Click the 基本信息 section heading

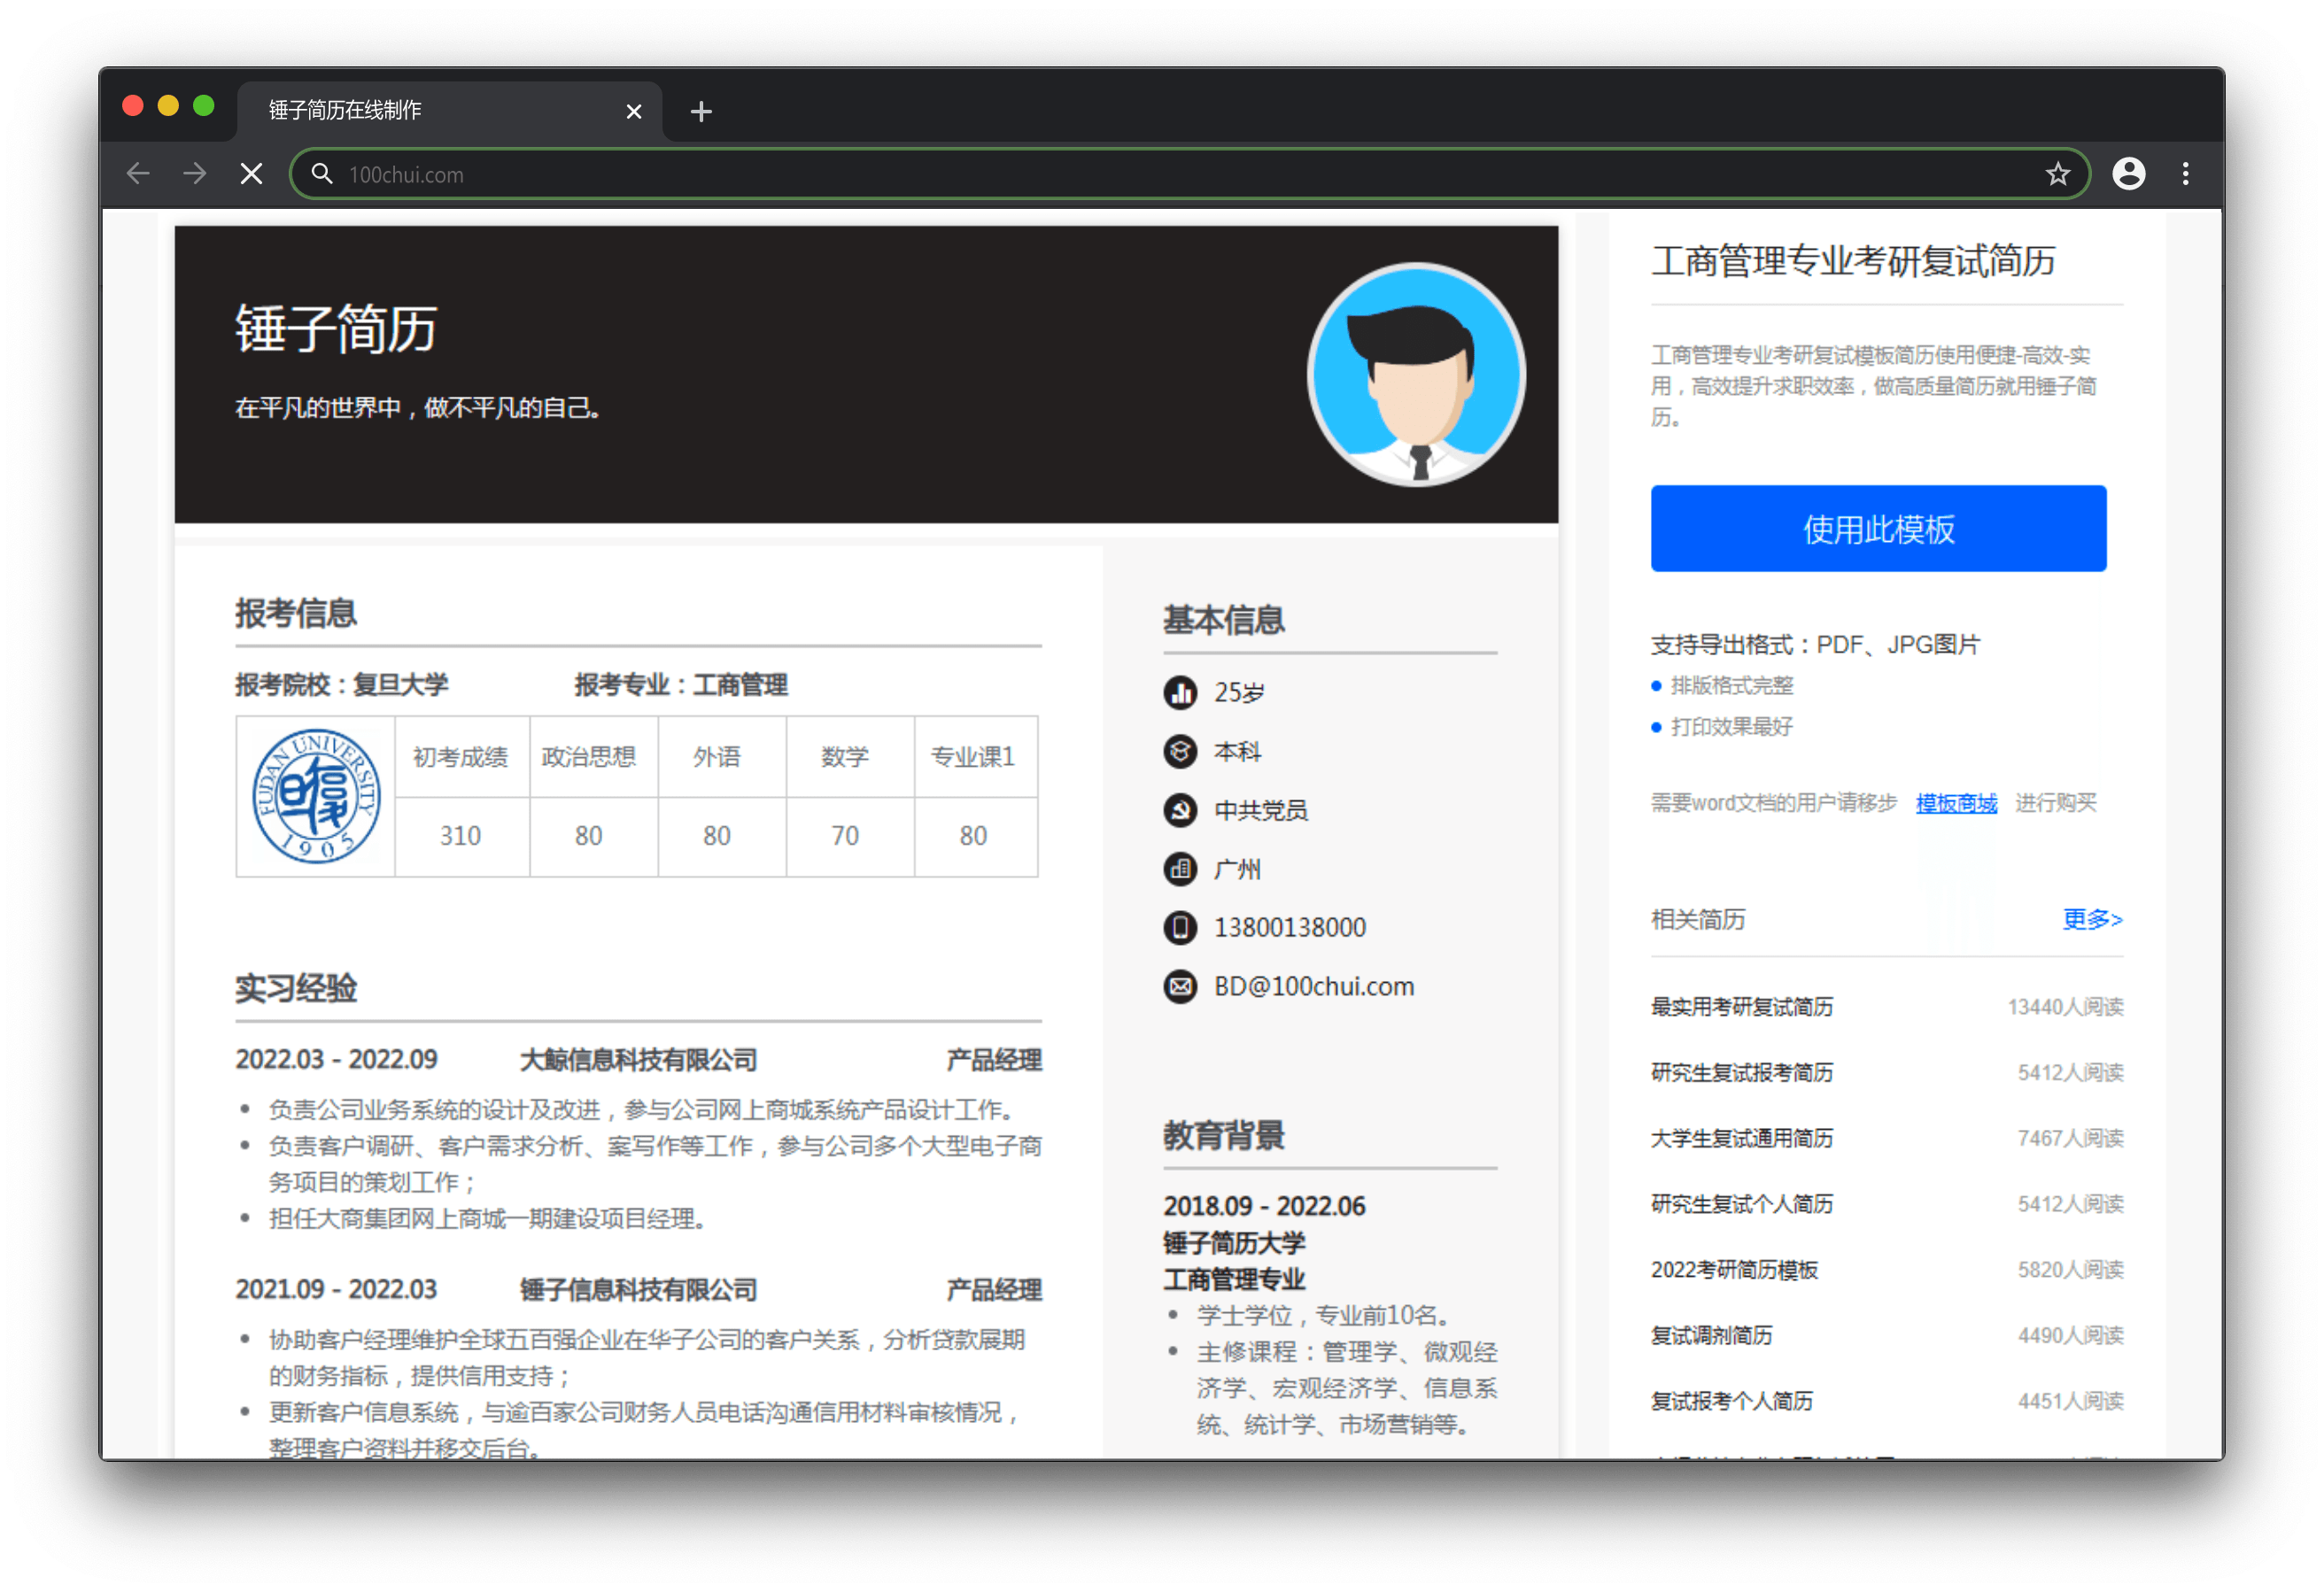1224,620
